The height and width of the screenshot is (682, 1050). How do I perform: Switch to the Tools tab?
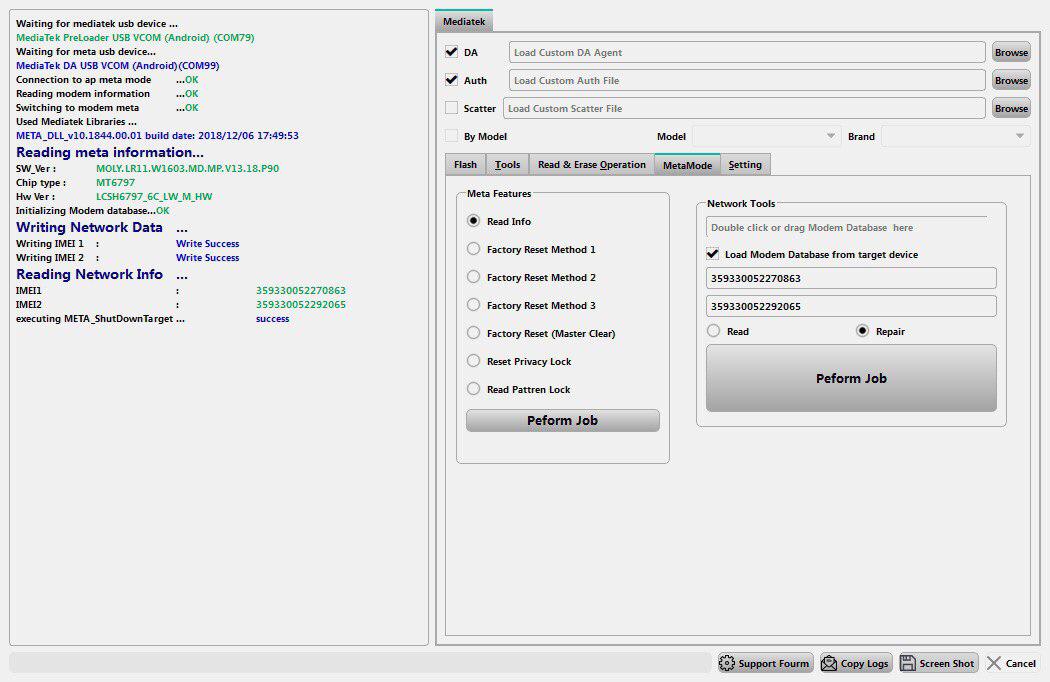click(508, 165)
